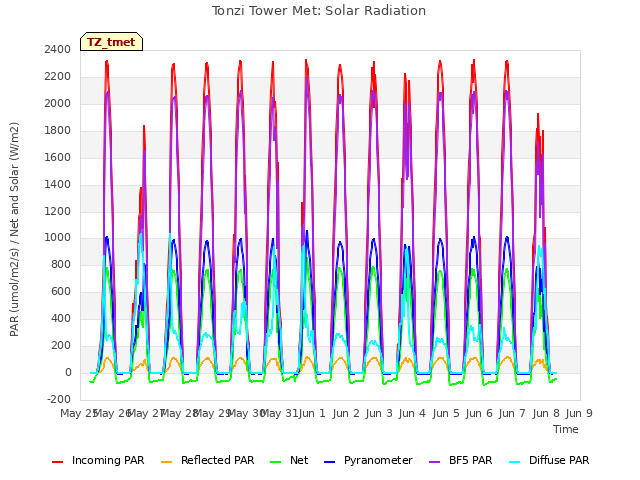Click the Jun 9 x-axis date label

pyautogui.click(x=579, y=413)
